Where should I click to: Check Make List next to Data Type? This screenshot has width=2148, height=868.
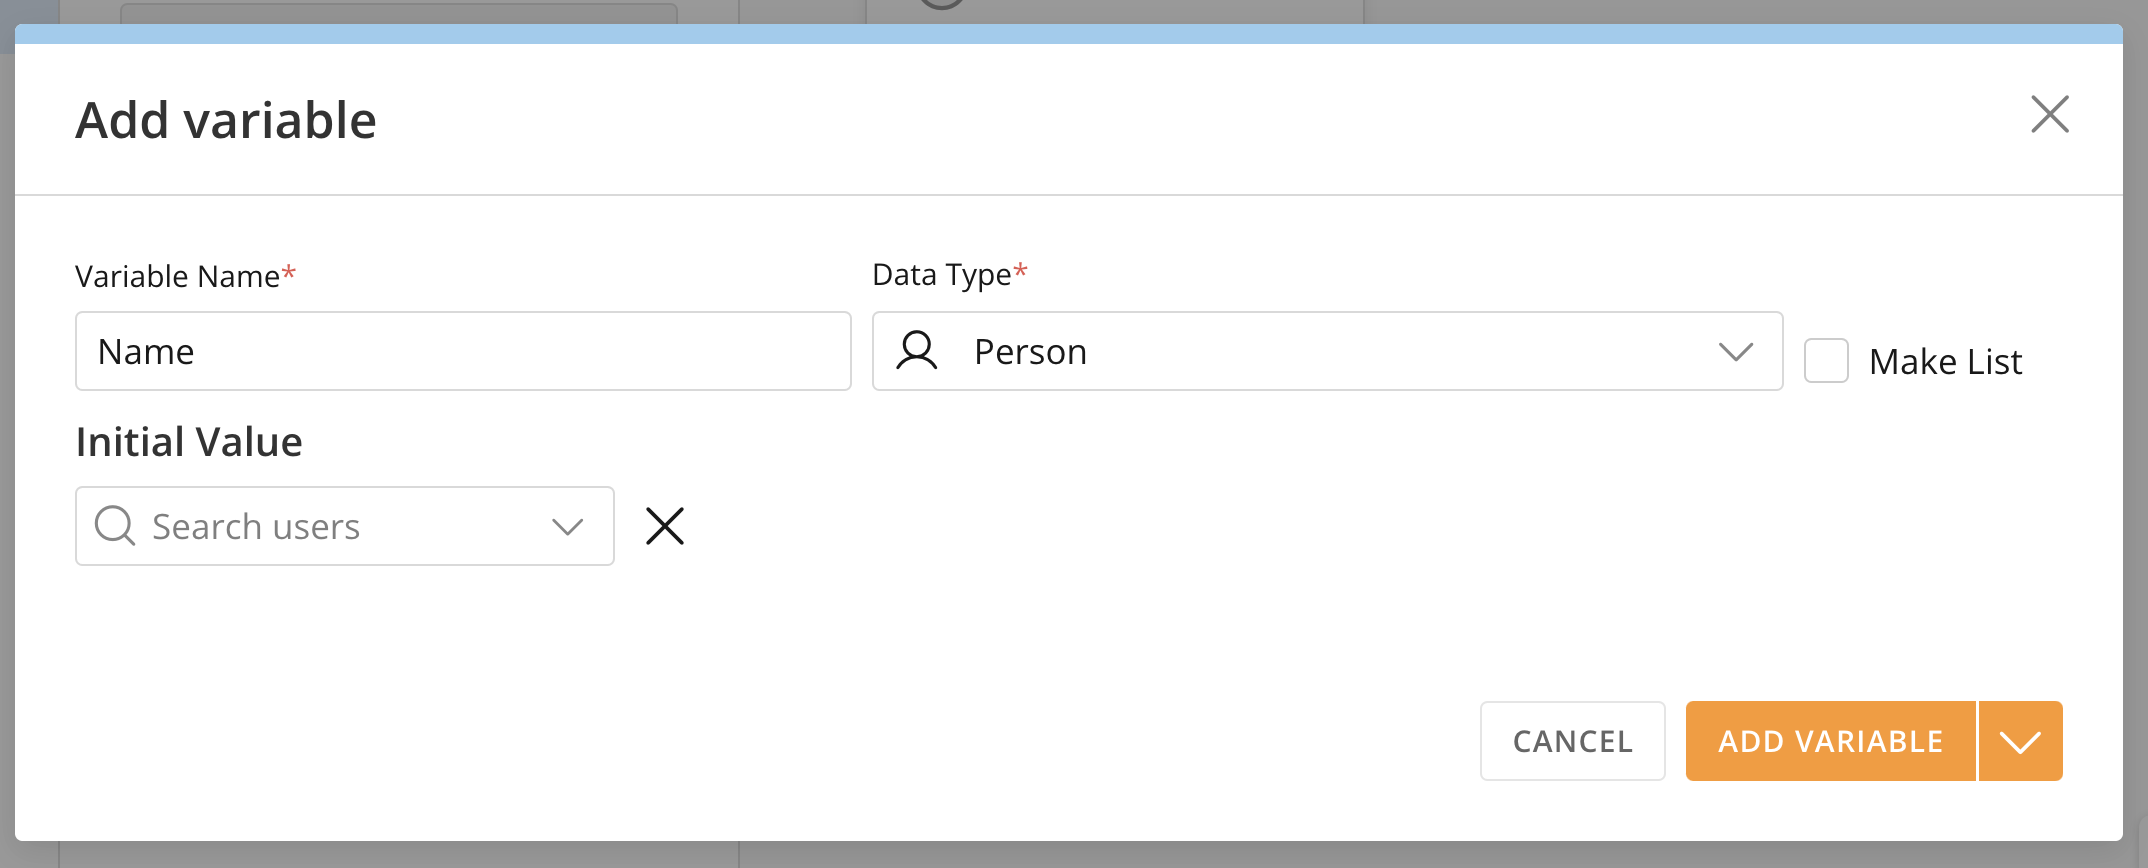click(1825, 361)
